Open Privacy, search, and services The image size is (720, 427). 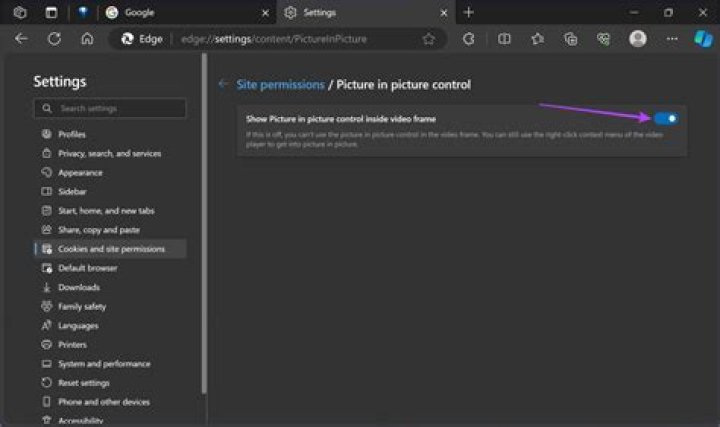point(110,153)
